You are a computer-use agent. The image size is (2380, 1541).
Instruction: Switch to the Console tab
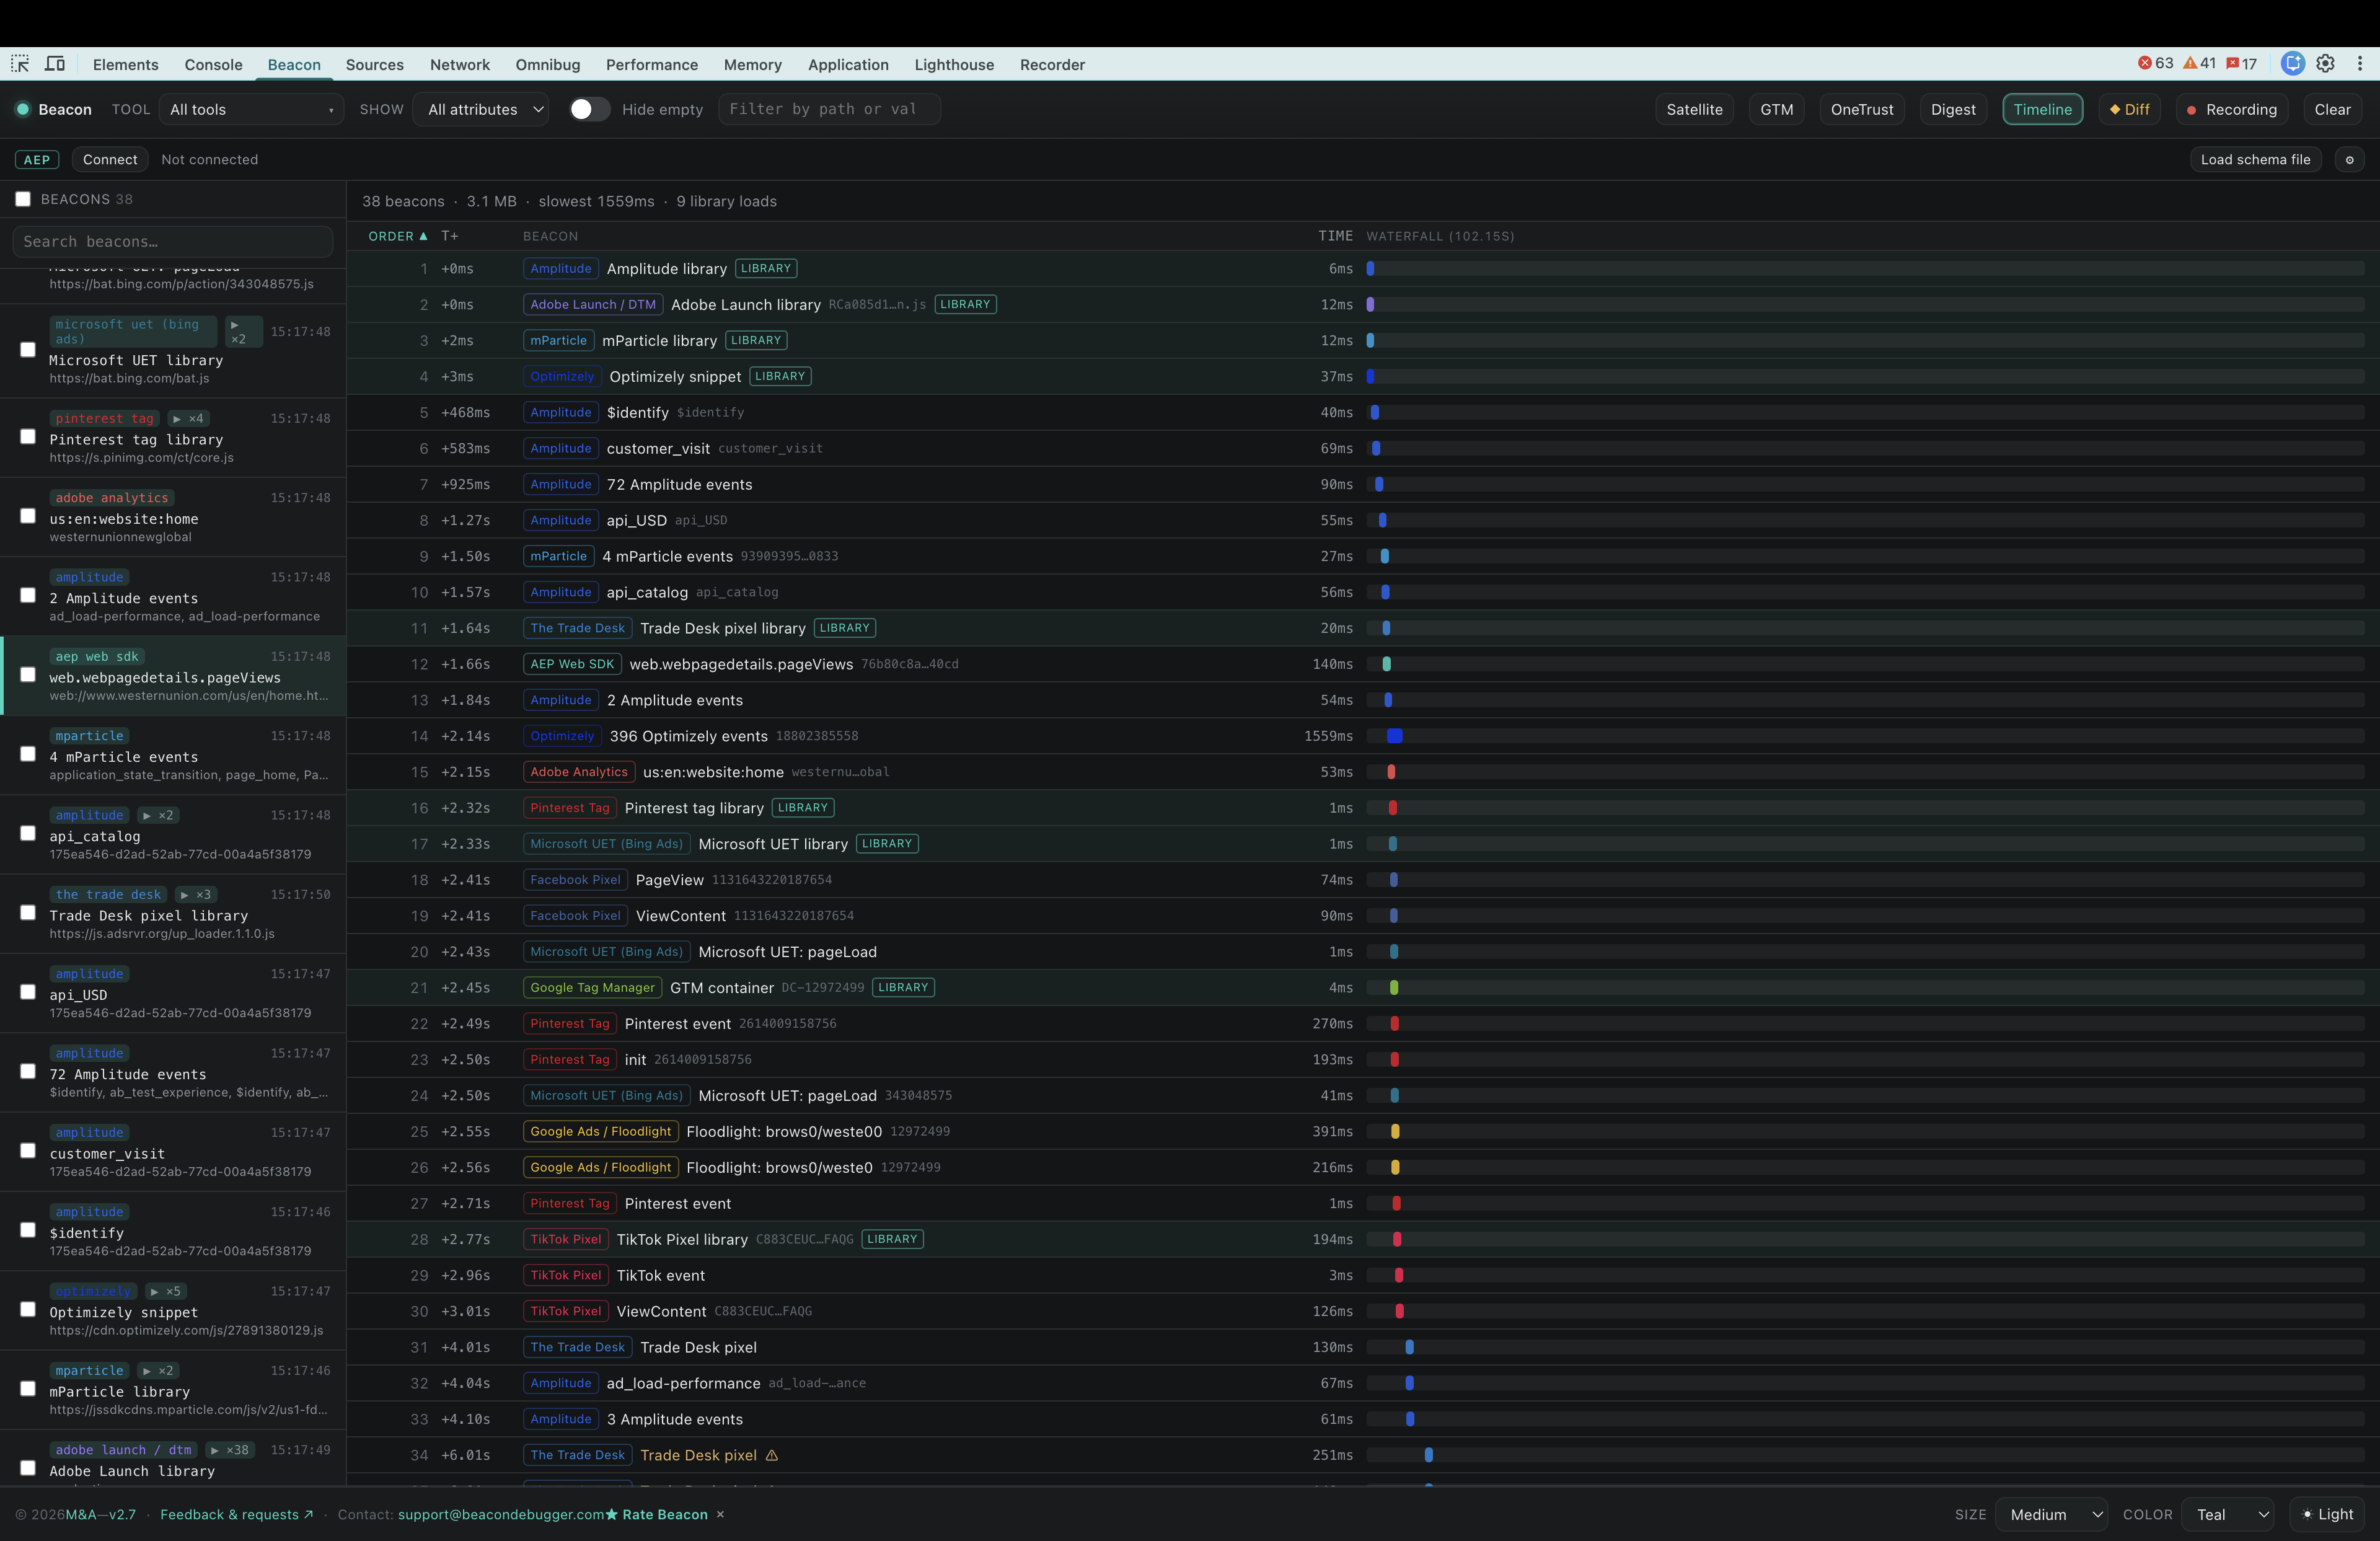tap(214, 64)
